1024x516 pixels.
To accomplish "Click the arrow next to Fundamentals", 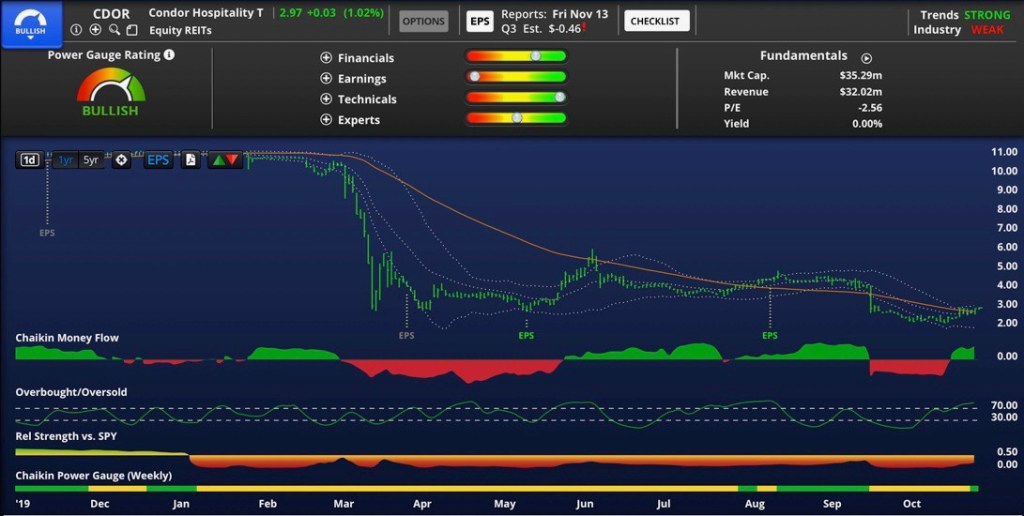I will [x=866, y=58].
